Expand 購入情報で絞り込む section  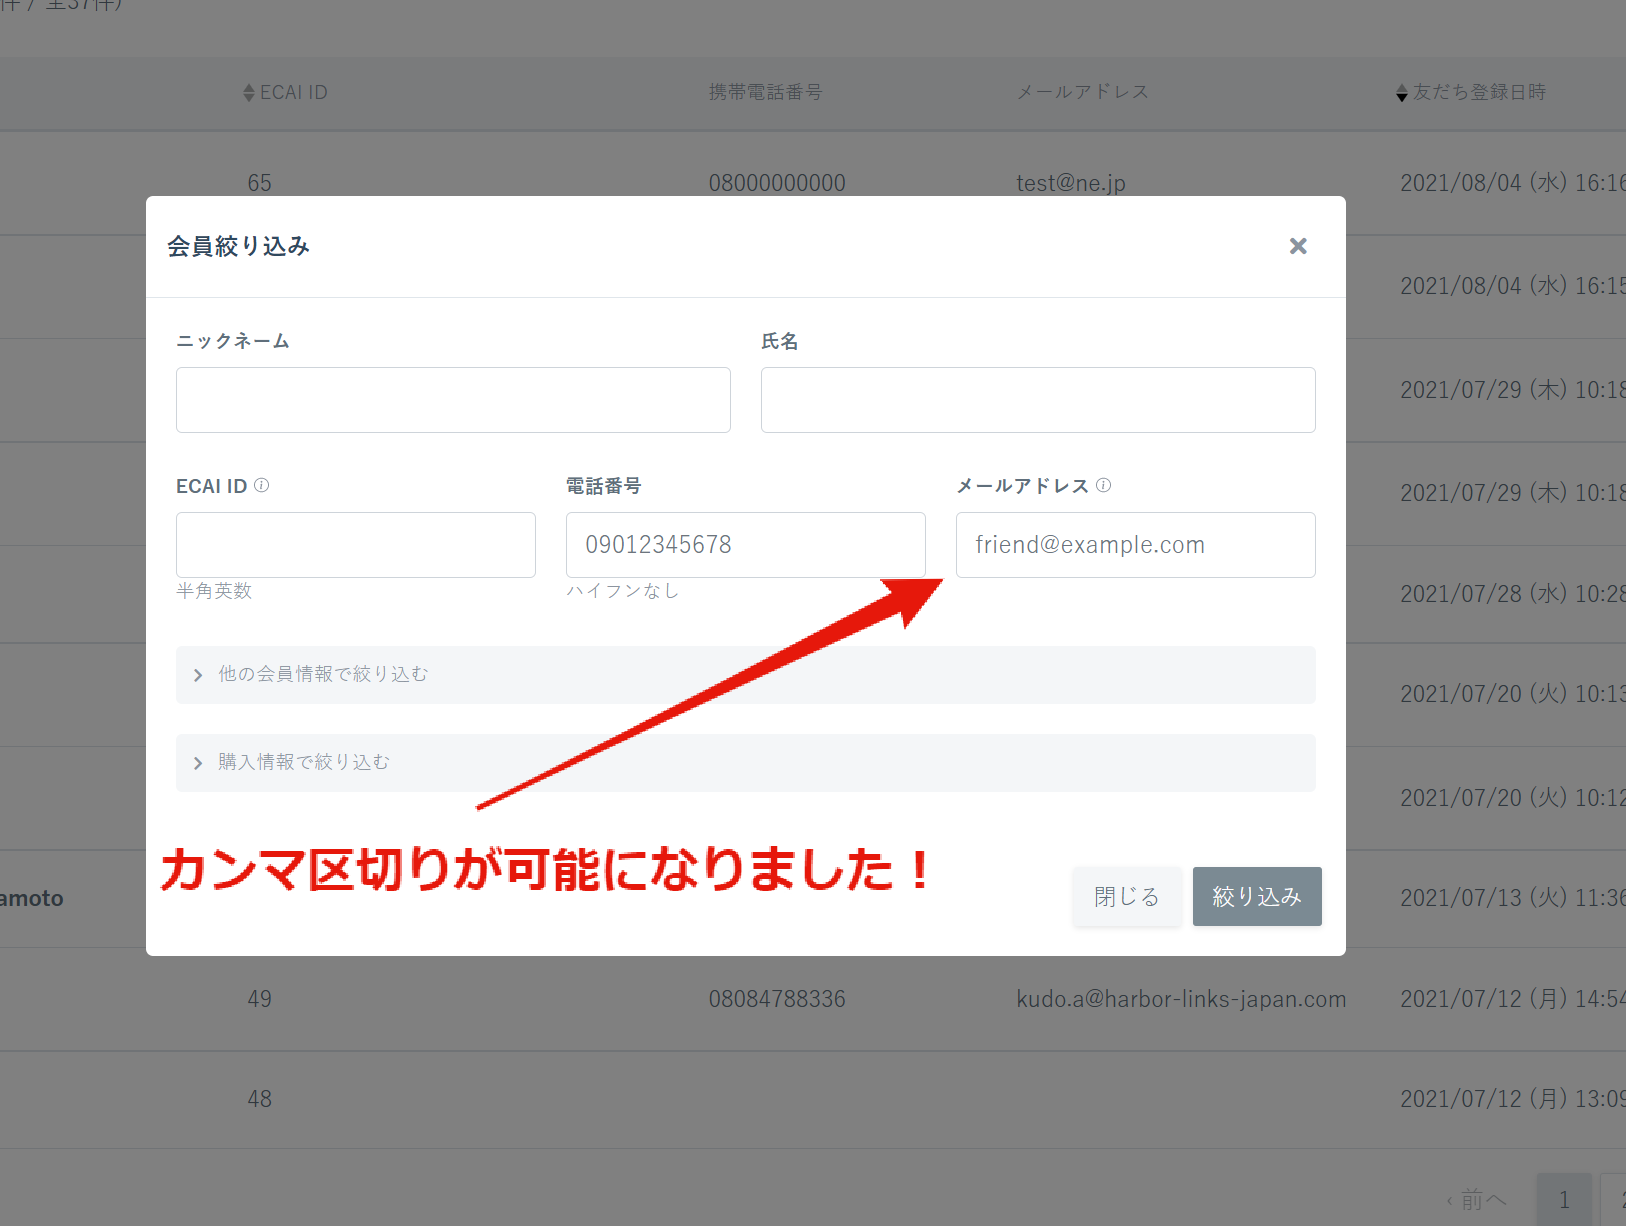pyautogui.click(x=302, y=762)
